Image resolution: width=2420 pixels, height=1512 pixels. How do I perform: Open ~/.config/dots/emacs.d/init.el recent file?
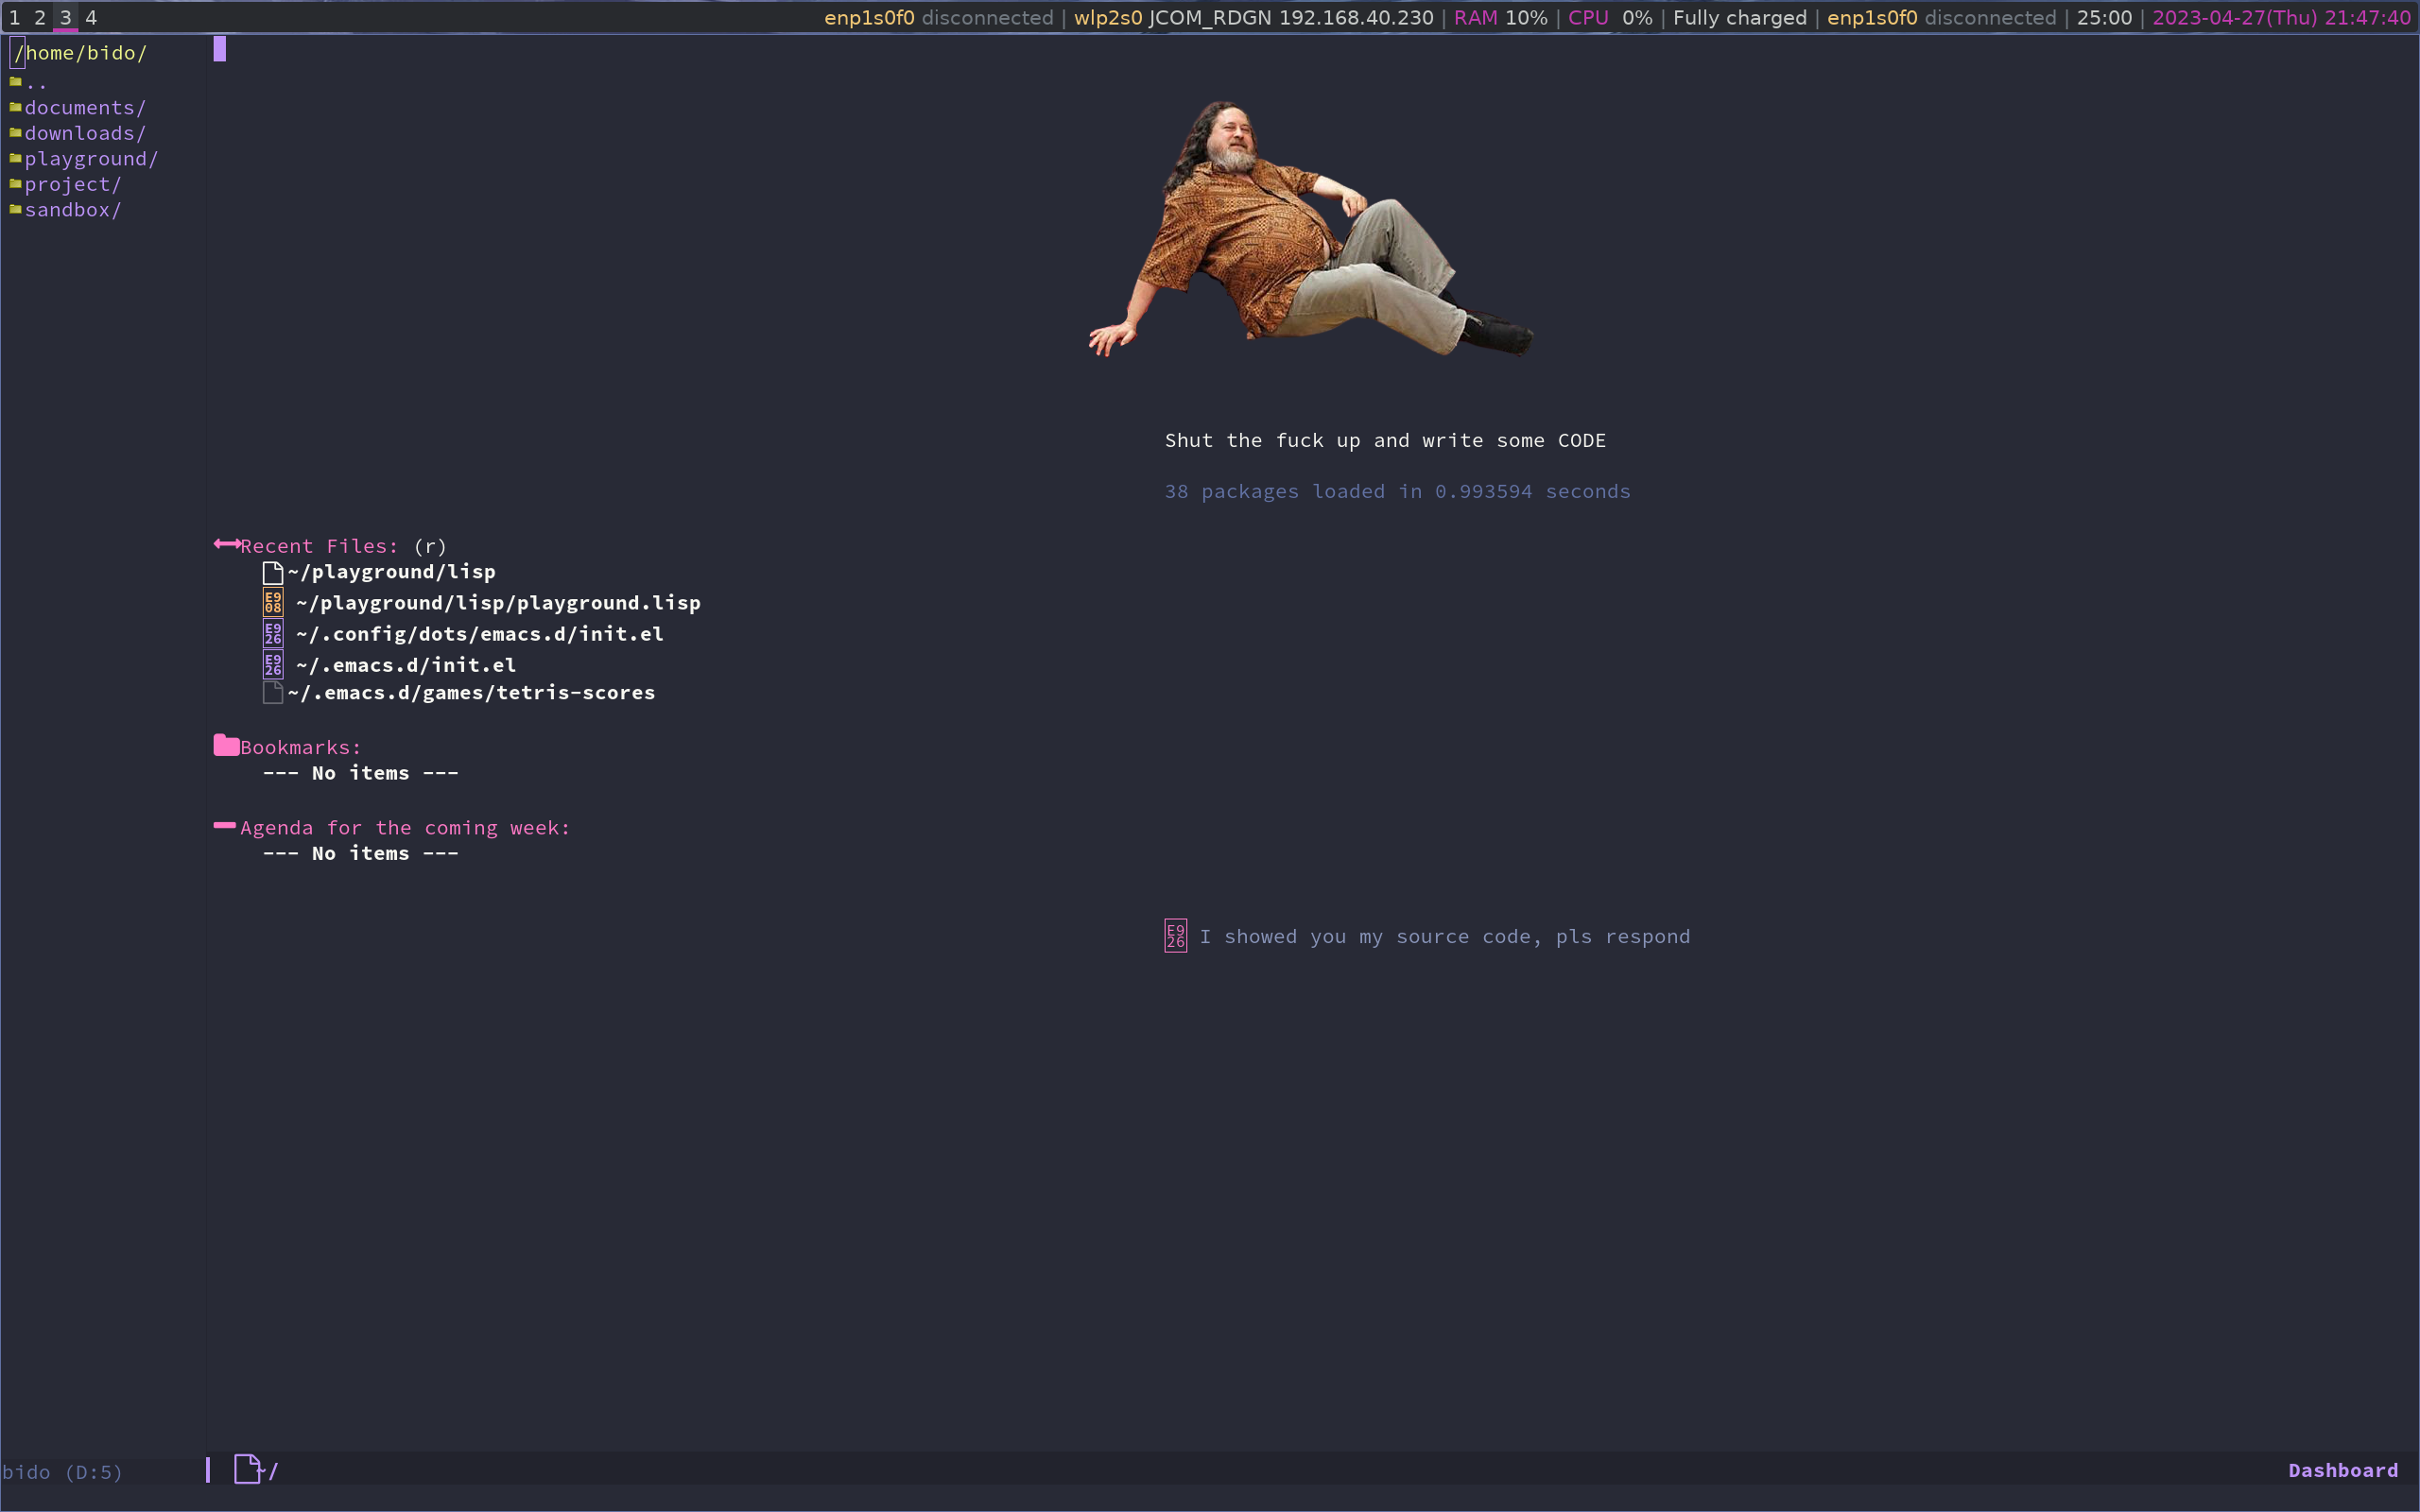pos(479,634)
